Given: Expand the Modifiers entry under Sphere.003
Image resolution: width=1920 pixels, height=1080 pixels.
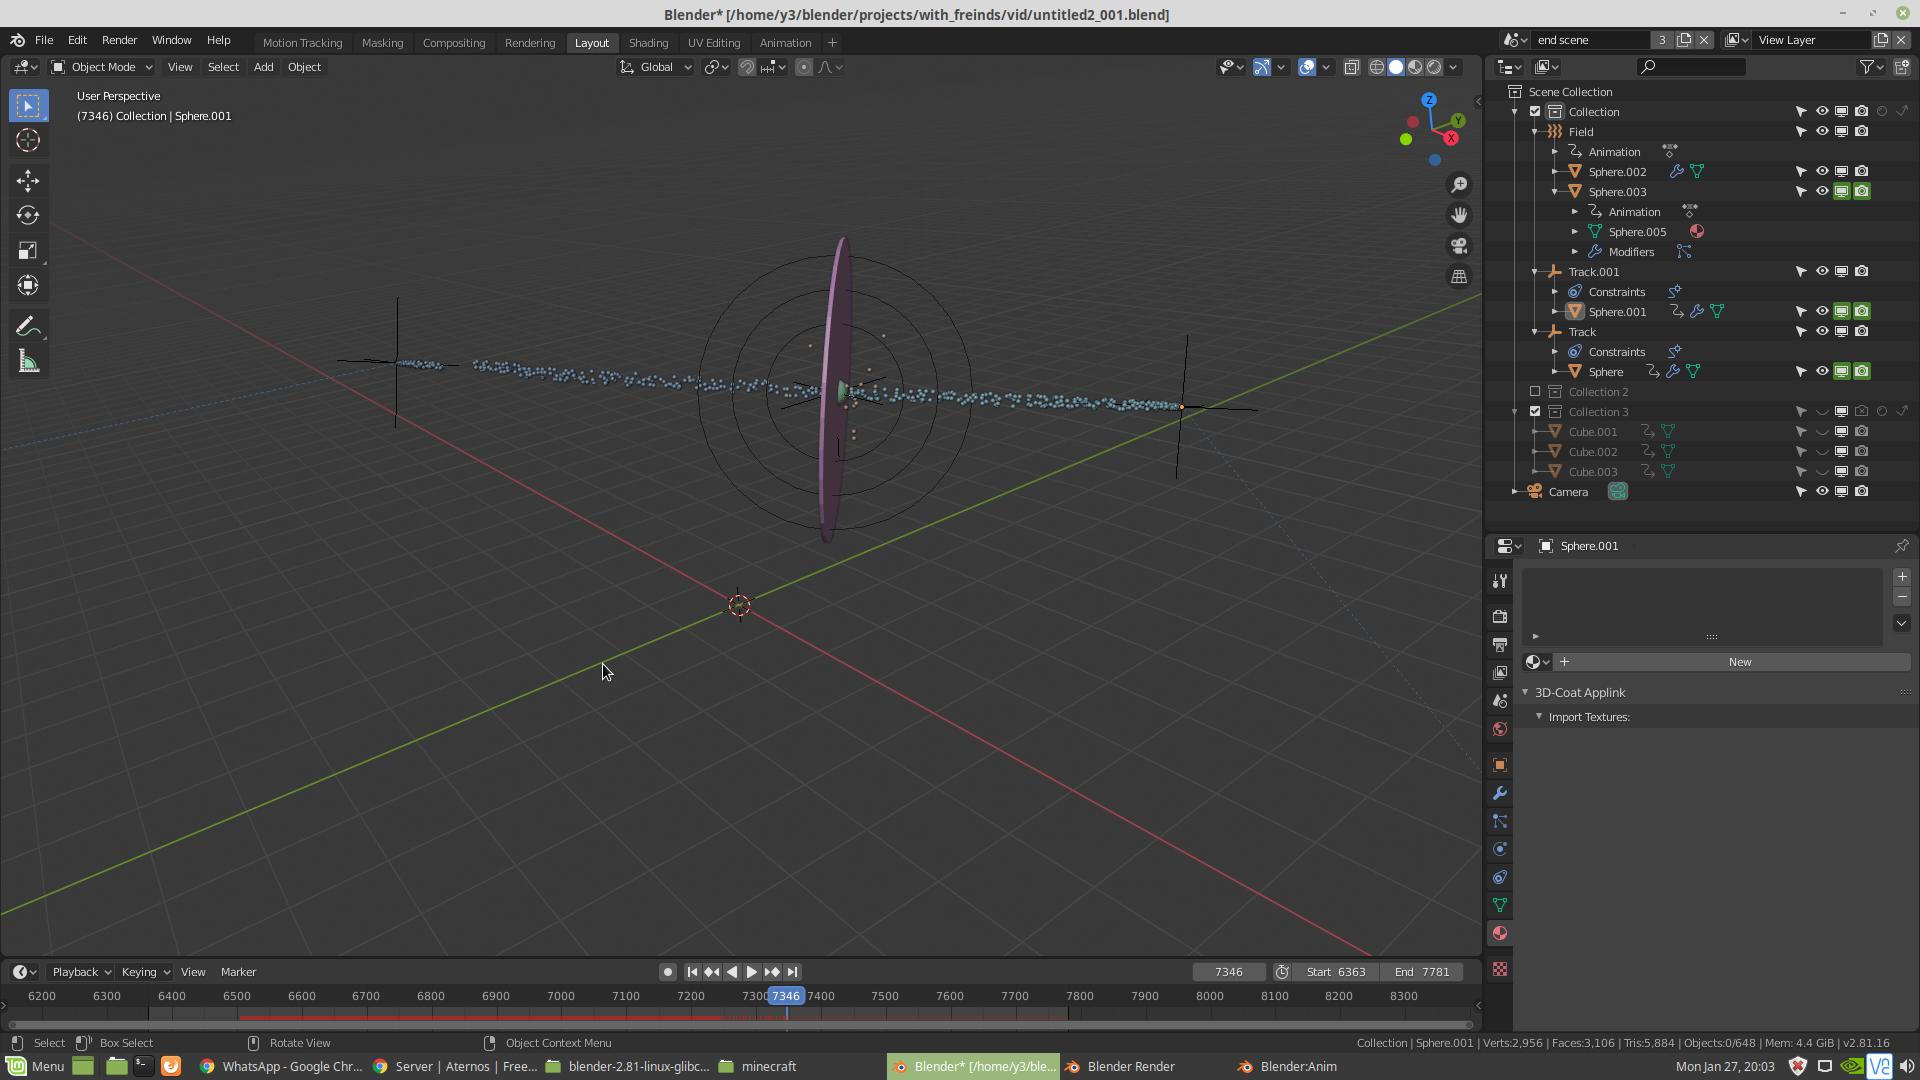Looking at the screenshot, I should click(1575, 251).
